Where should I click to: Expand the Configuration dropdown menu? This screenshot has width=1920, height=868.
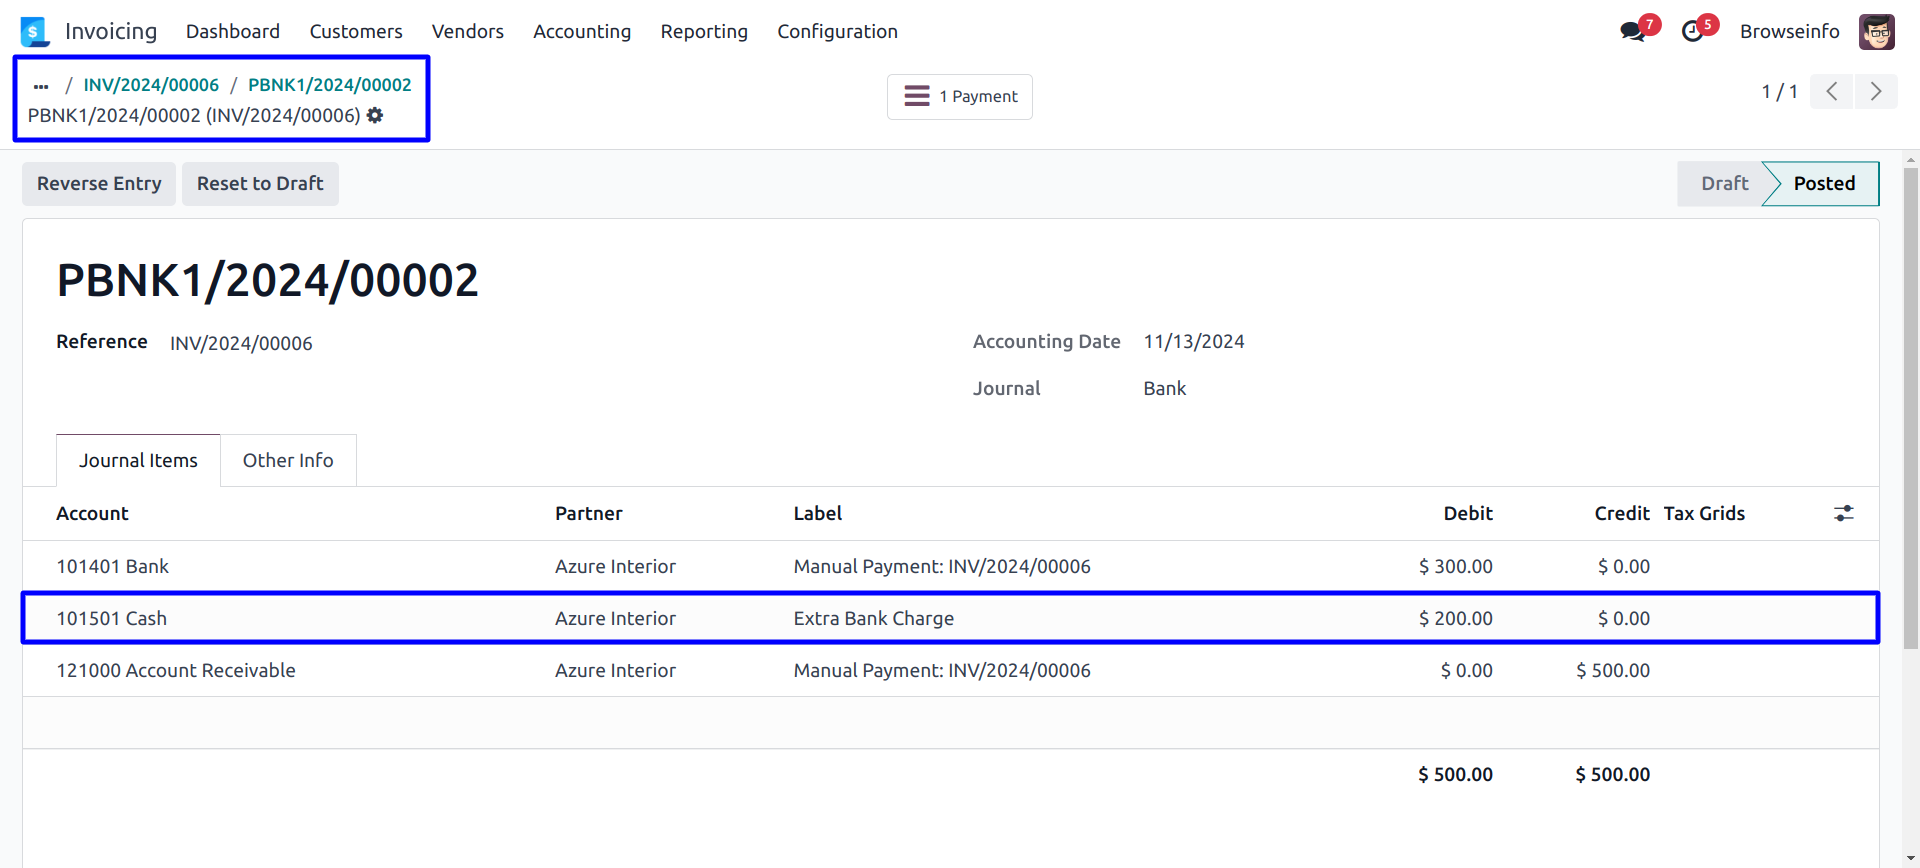click(837, 32)
